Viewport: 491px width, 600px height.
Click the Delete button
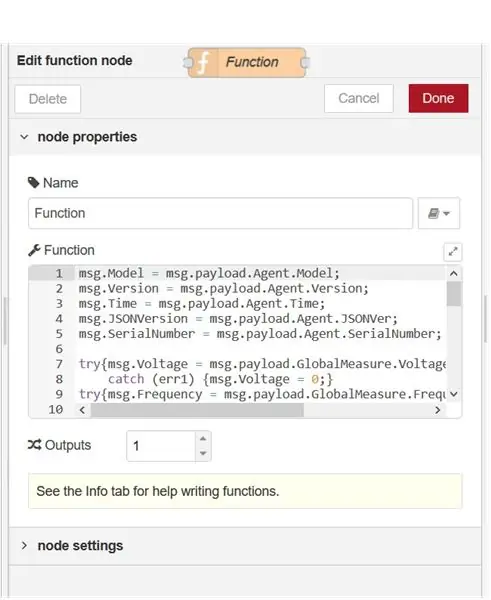point(48,99)
